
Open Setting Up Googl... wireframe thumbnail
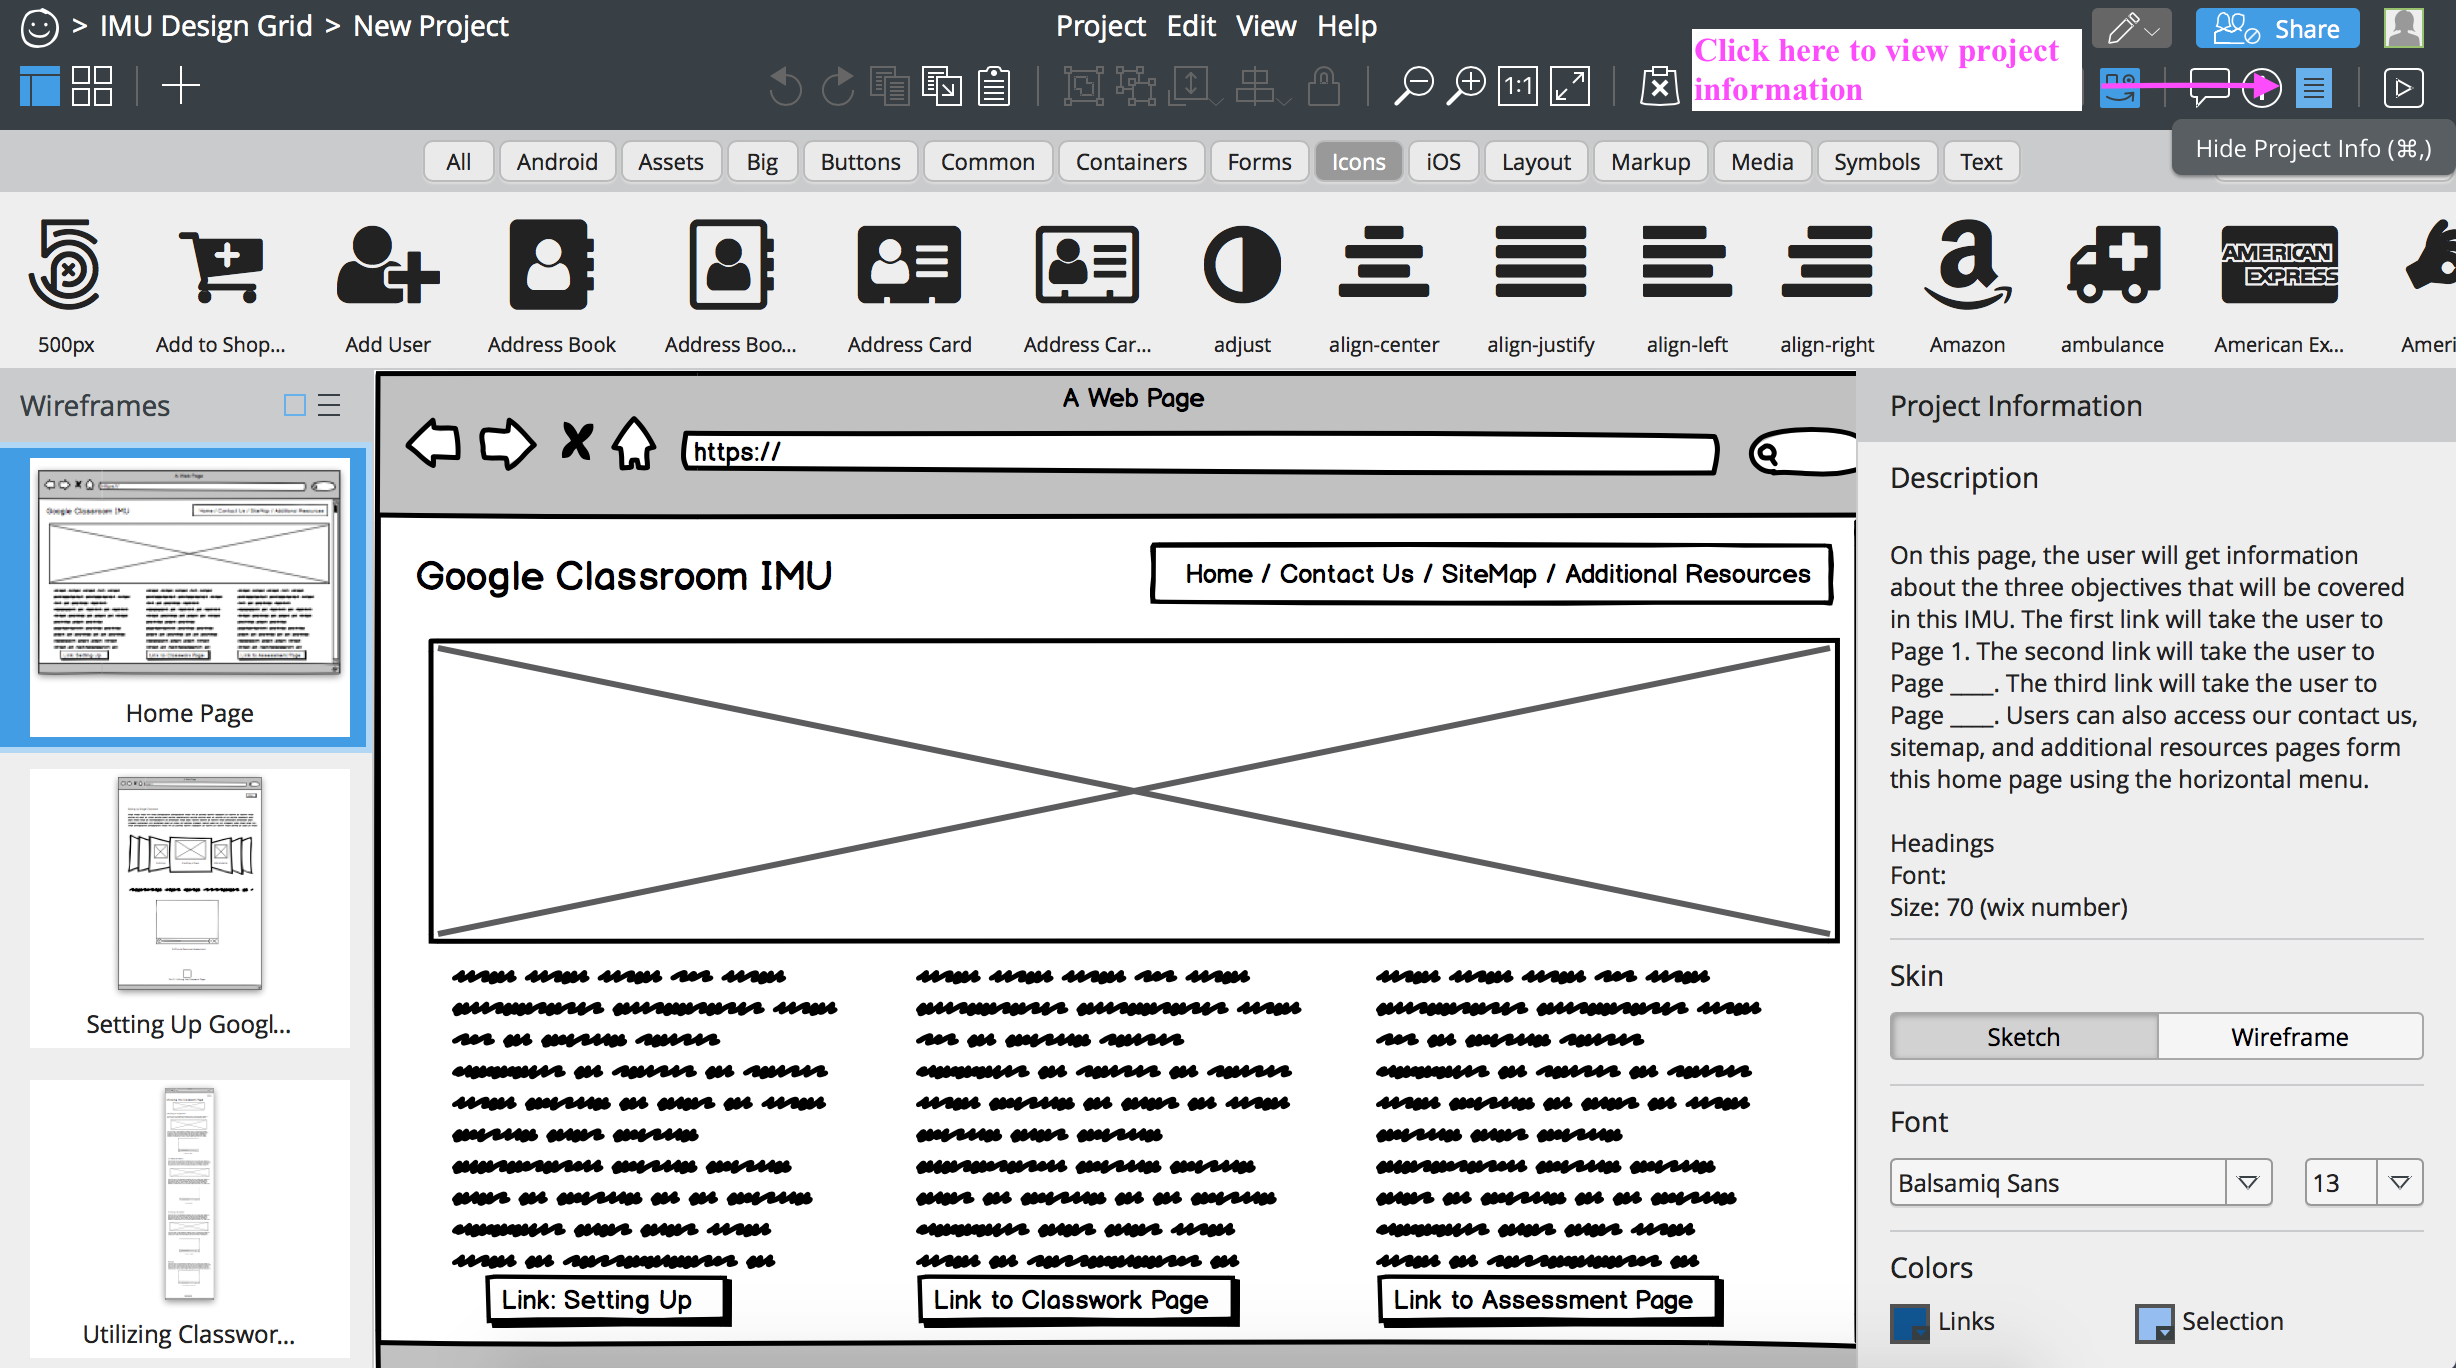[190, 907]
